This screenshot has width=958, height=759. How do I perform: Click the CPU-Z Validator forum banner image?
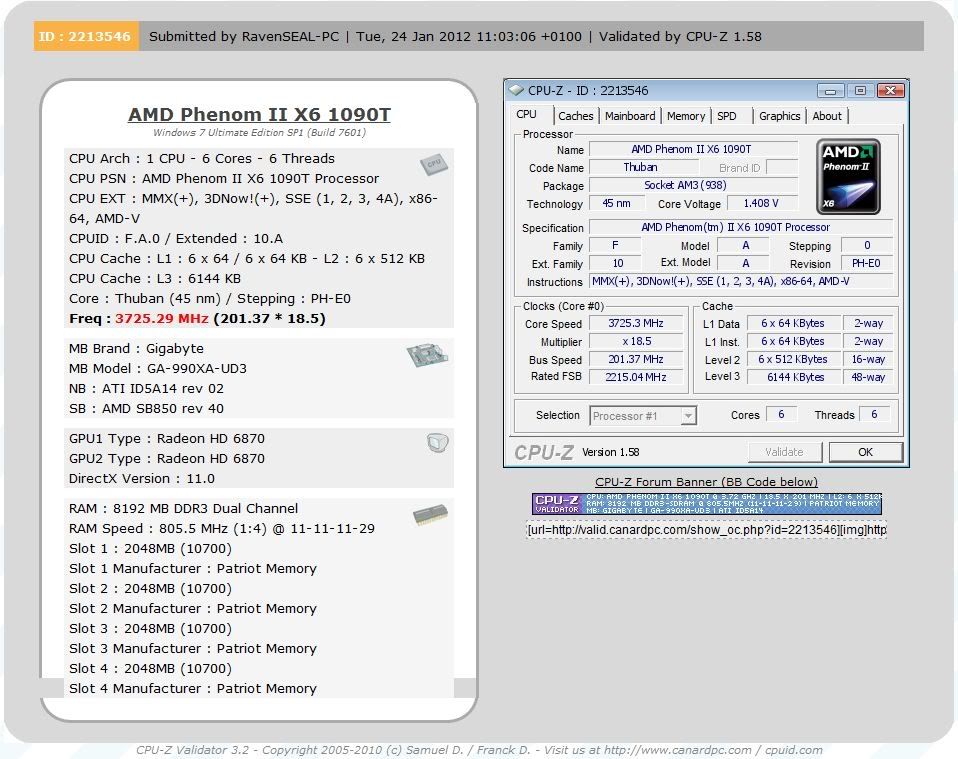click(706, 504)
